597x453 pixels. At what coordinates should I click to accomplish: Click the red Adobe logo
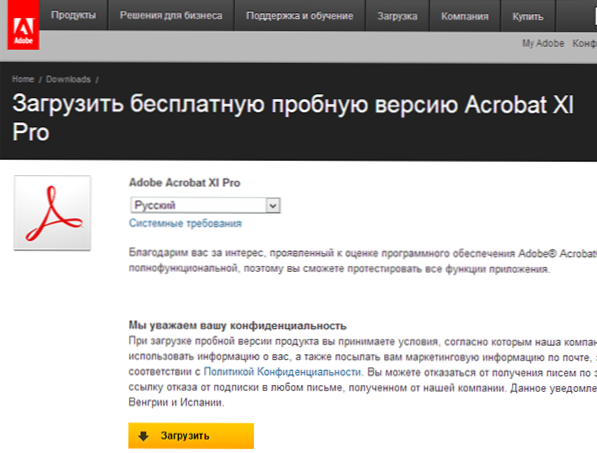[x=23, y=25]
